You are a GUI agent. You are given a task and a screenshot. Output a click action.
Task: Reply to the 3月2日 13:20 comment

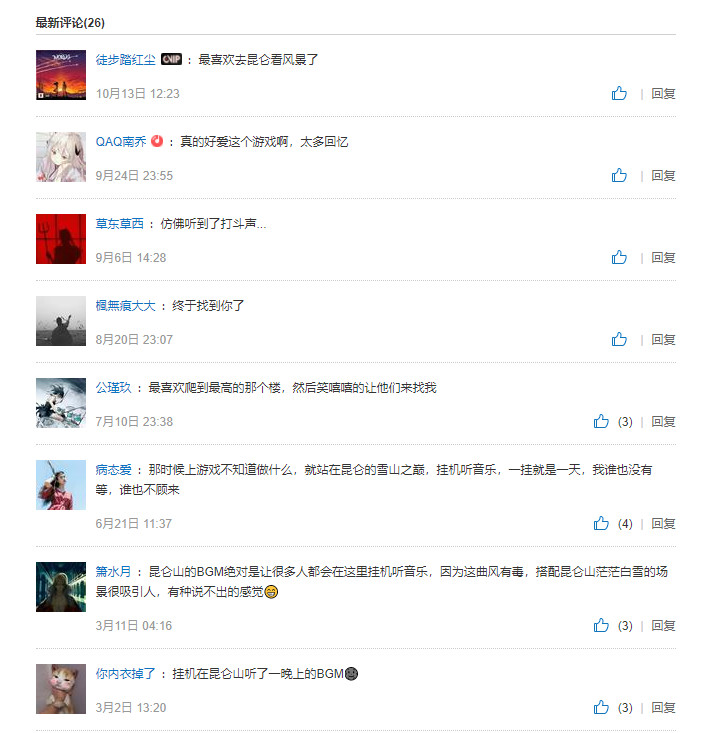(663, 708)
